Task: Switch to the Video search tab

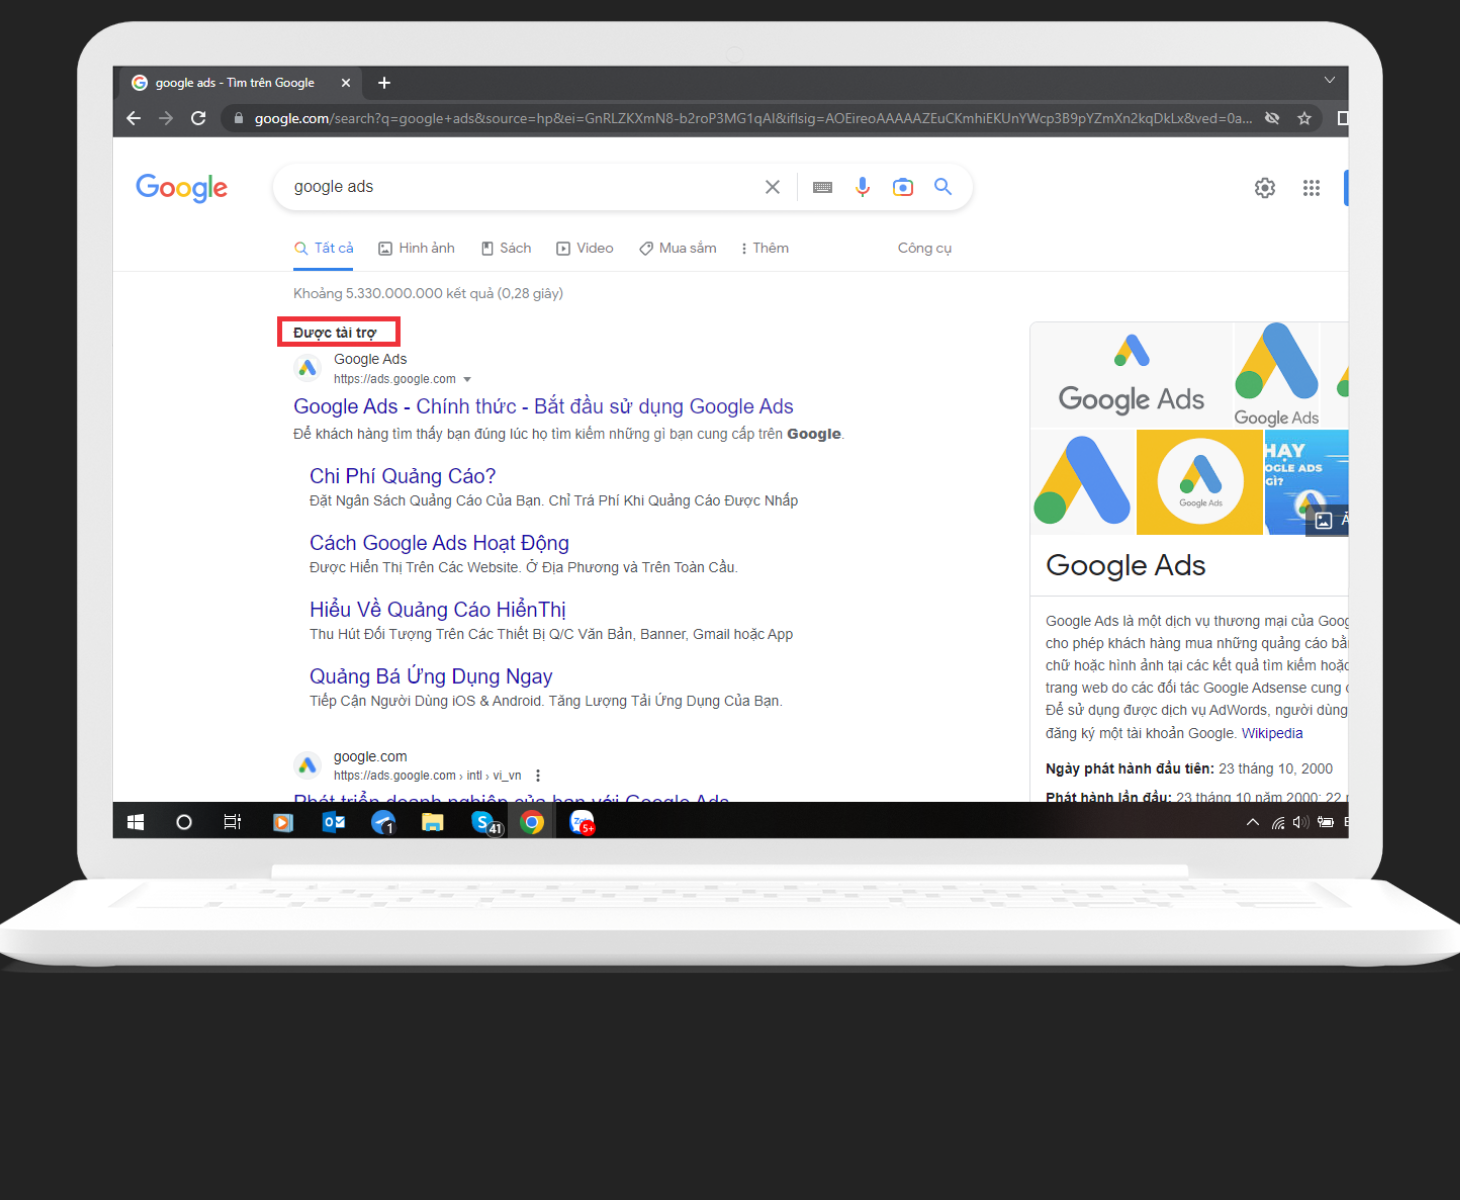Action: (x=585, y=248)
